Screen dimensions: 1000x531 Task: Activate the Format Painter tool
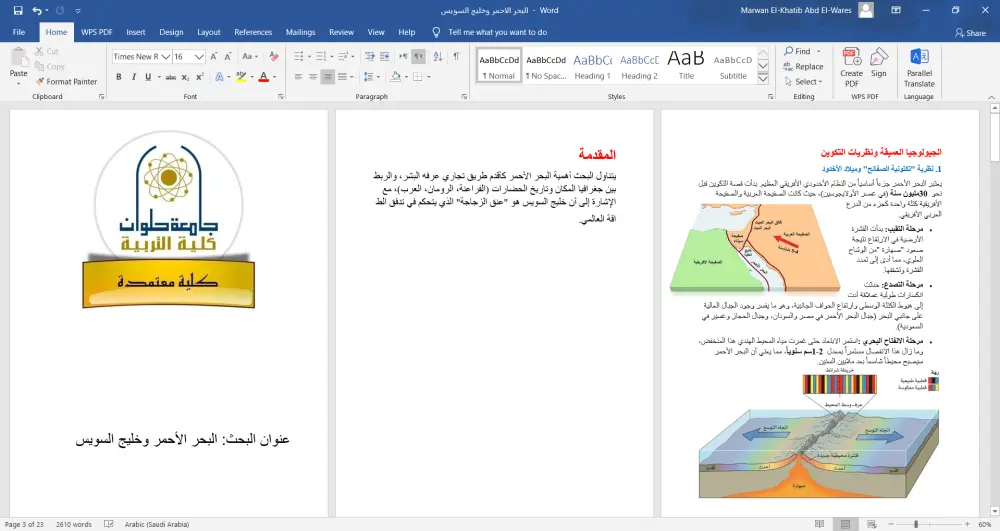tap(66, 82)
